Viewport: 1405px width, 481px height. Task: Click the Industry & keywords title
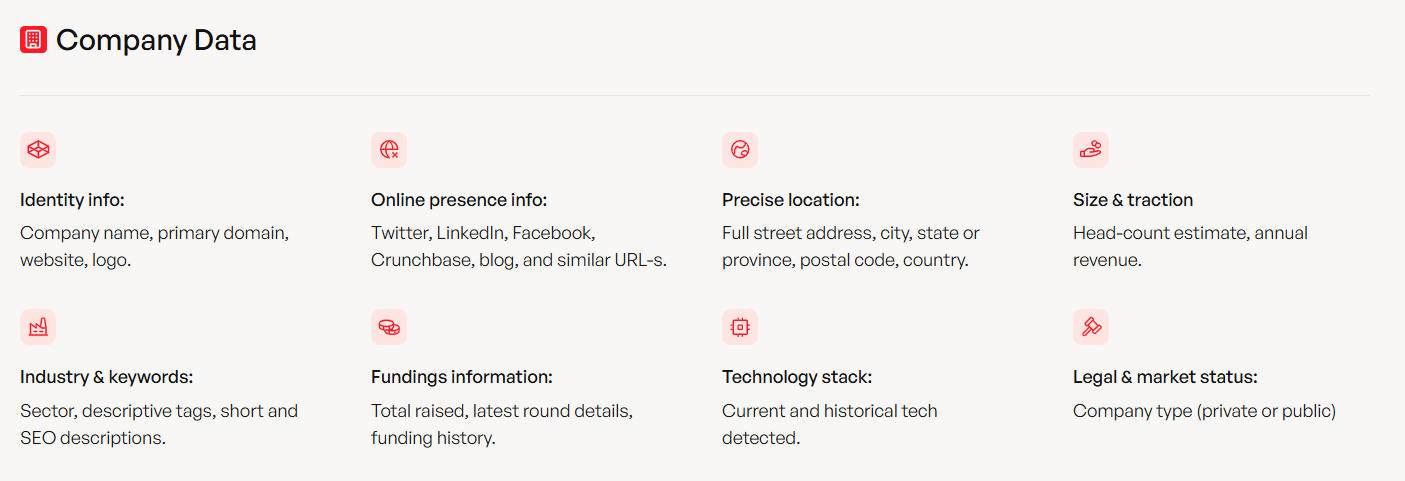point(106,377)
